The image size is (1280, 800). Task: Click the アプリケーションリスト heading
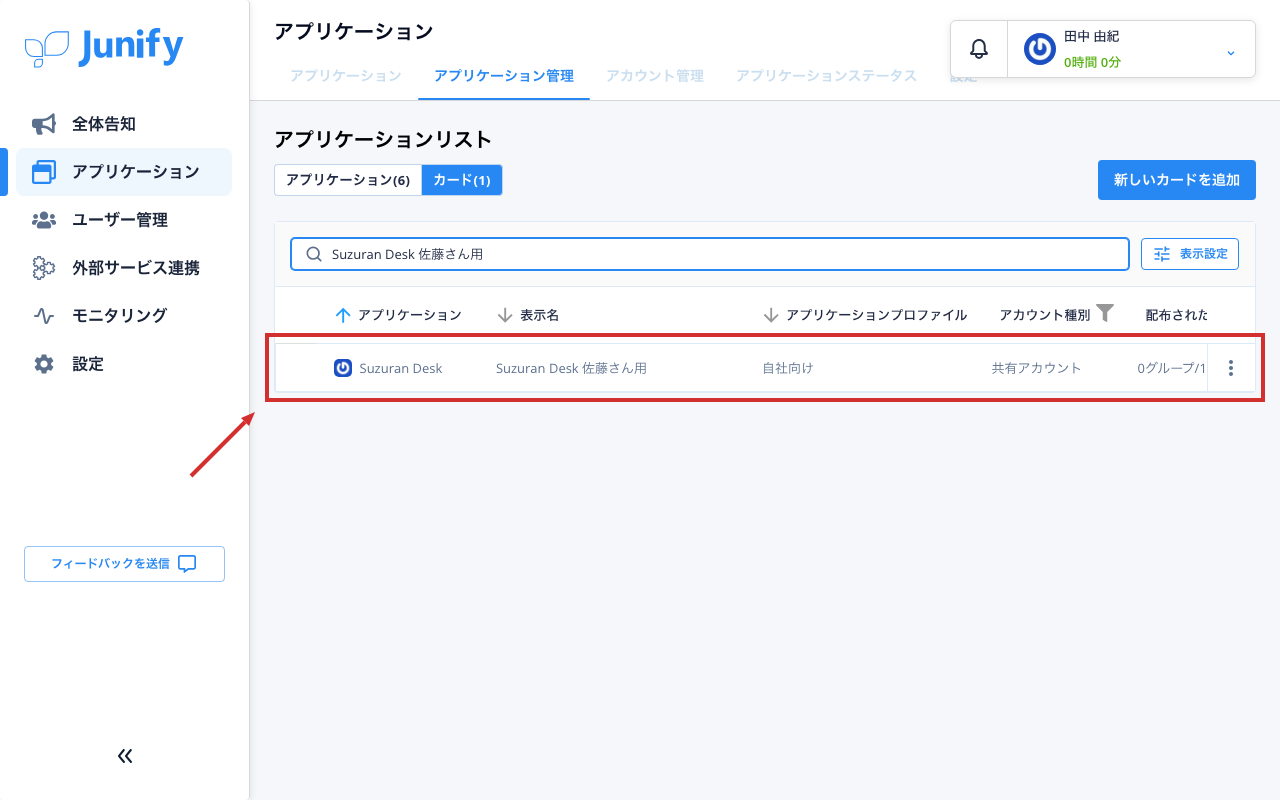coord(383,139)
